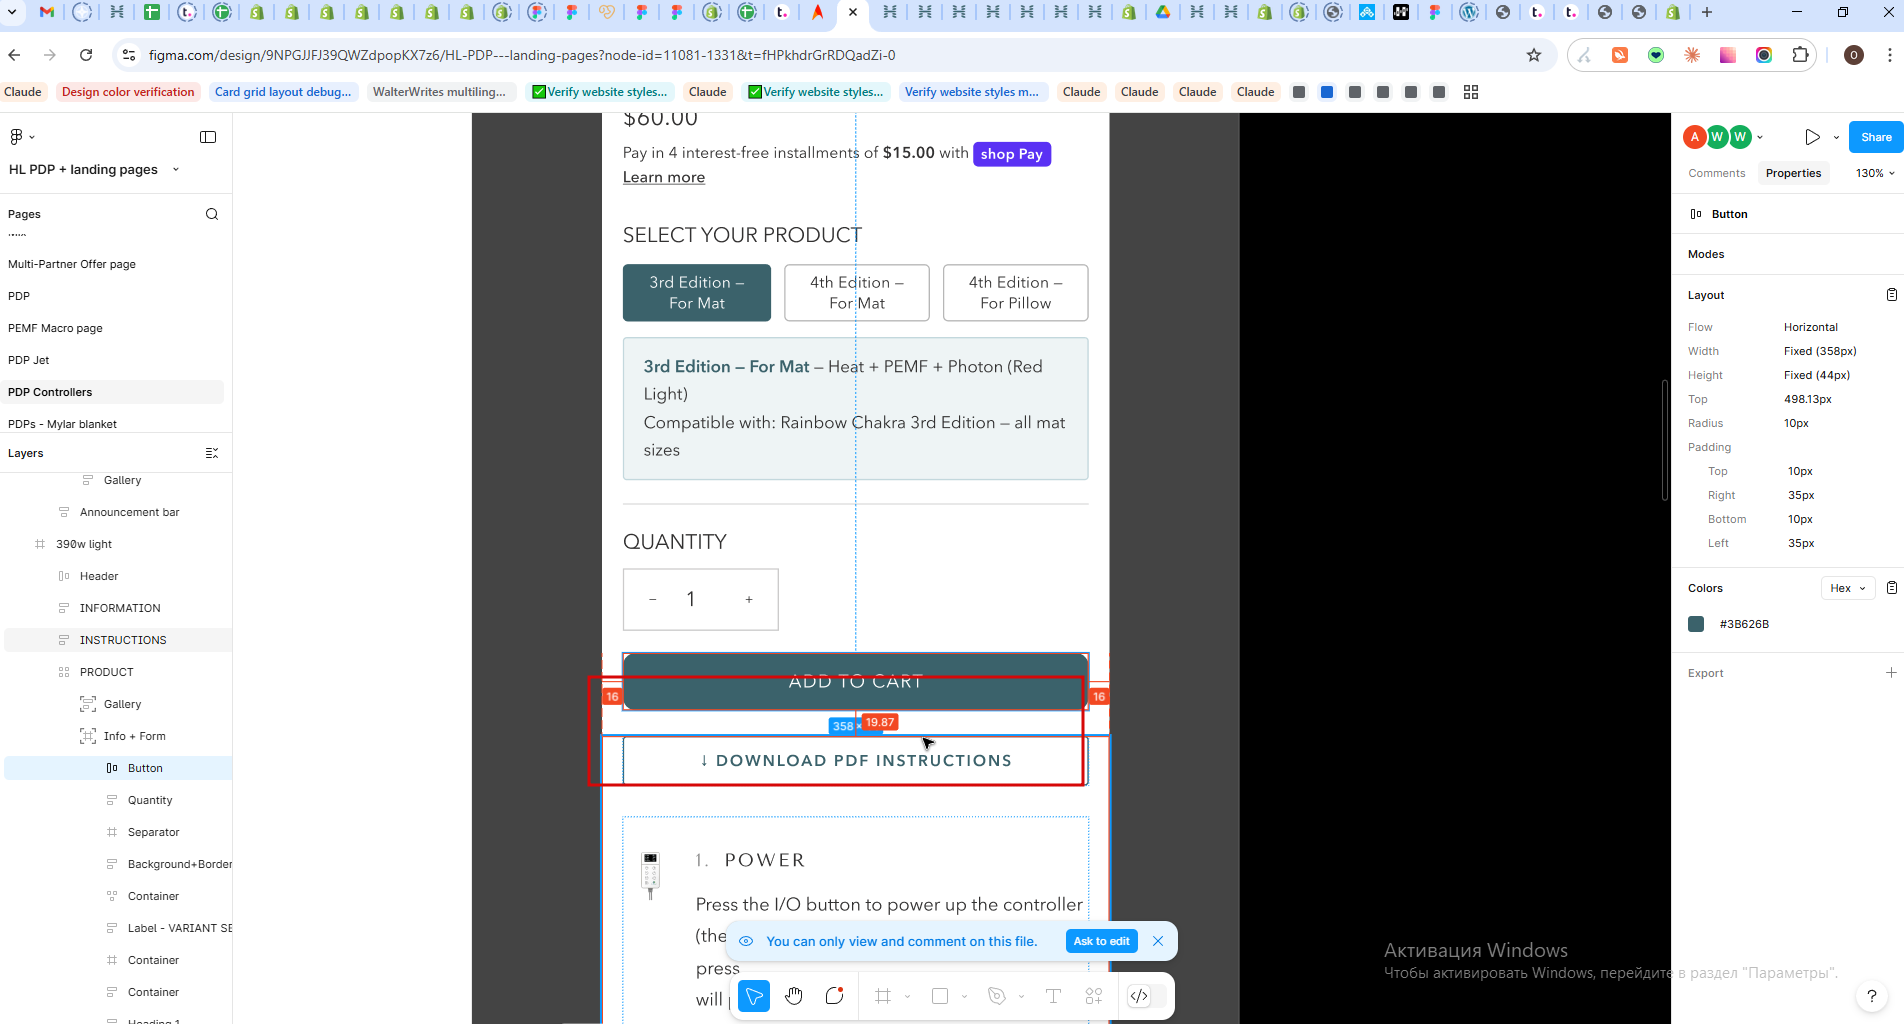Select the Text tool
The width and height of the screenshot is (1904, 1024).
[1053, 996]
